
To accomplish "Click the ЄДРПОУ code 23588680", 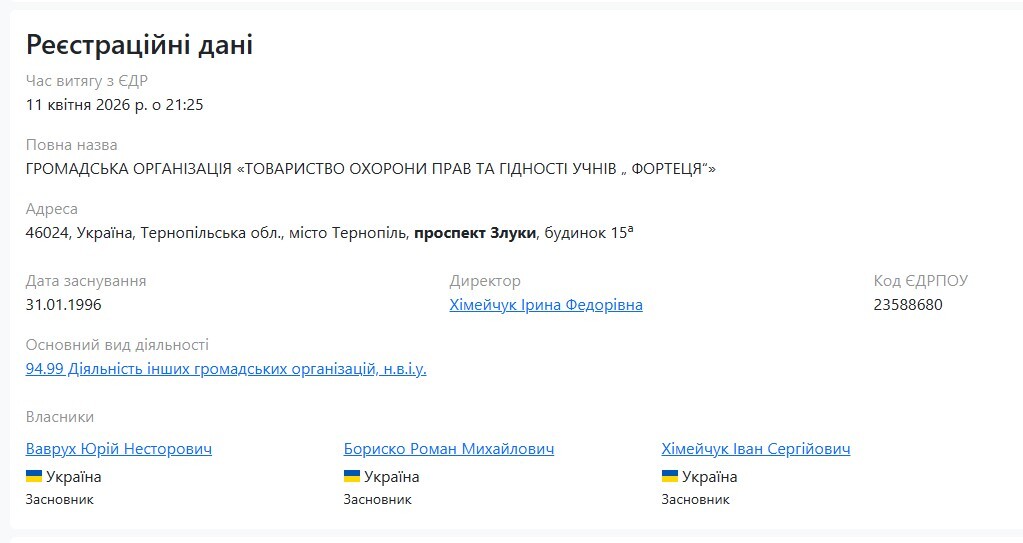I will [x=908, y=305].
